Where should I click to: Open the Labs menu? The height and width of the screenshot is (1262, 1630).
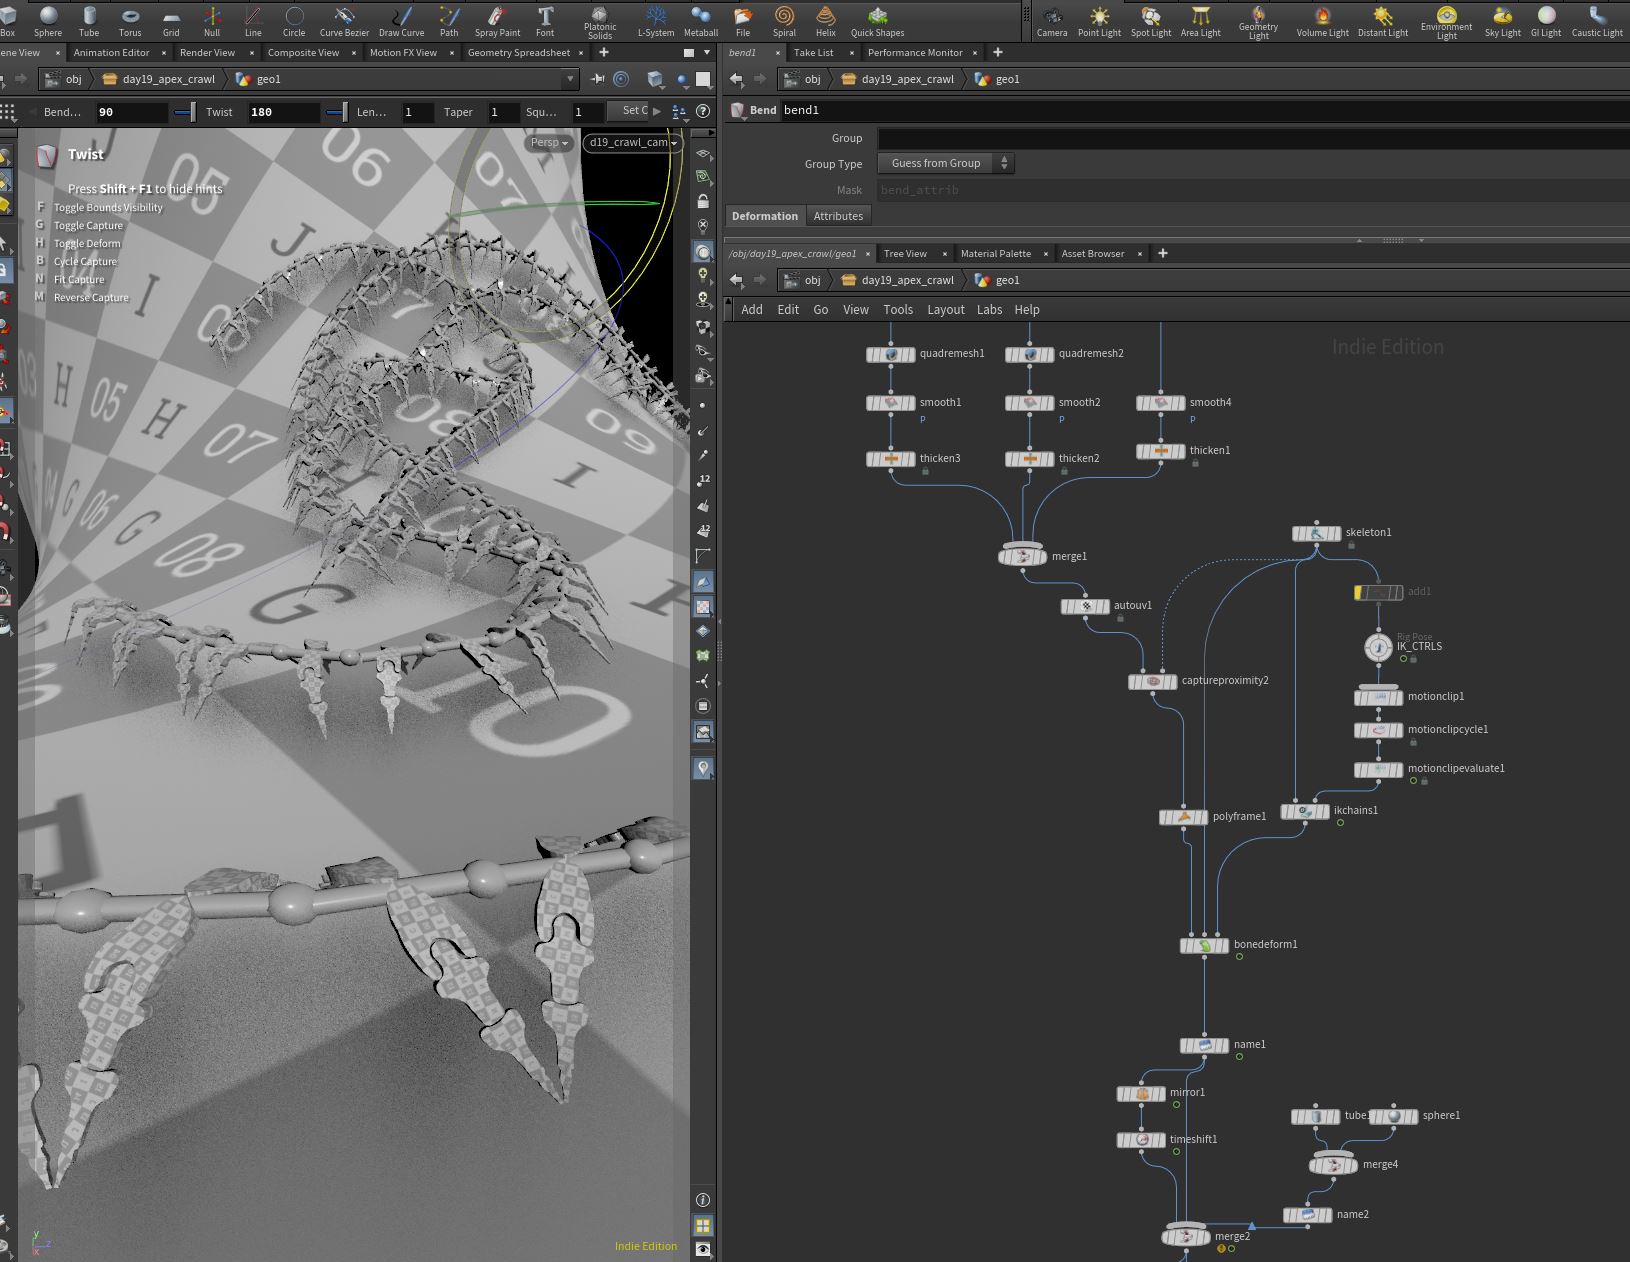point(989,310)
